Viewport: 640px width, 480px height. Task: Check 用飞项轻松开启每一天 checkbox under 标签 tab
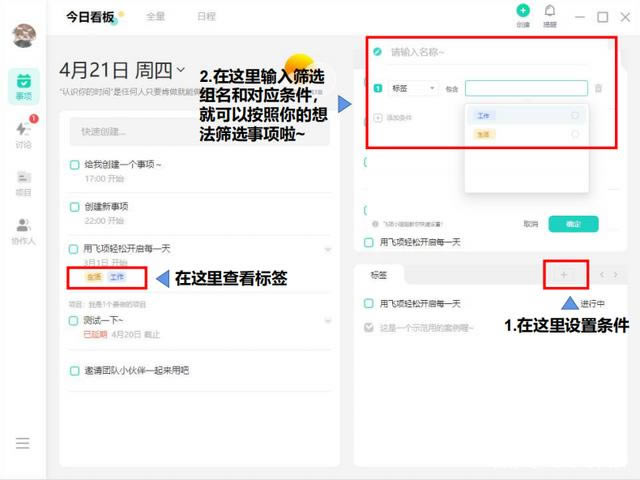pyautogui.click(x=368, y=304)
